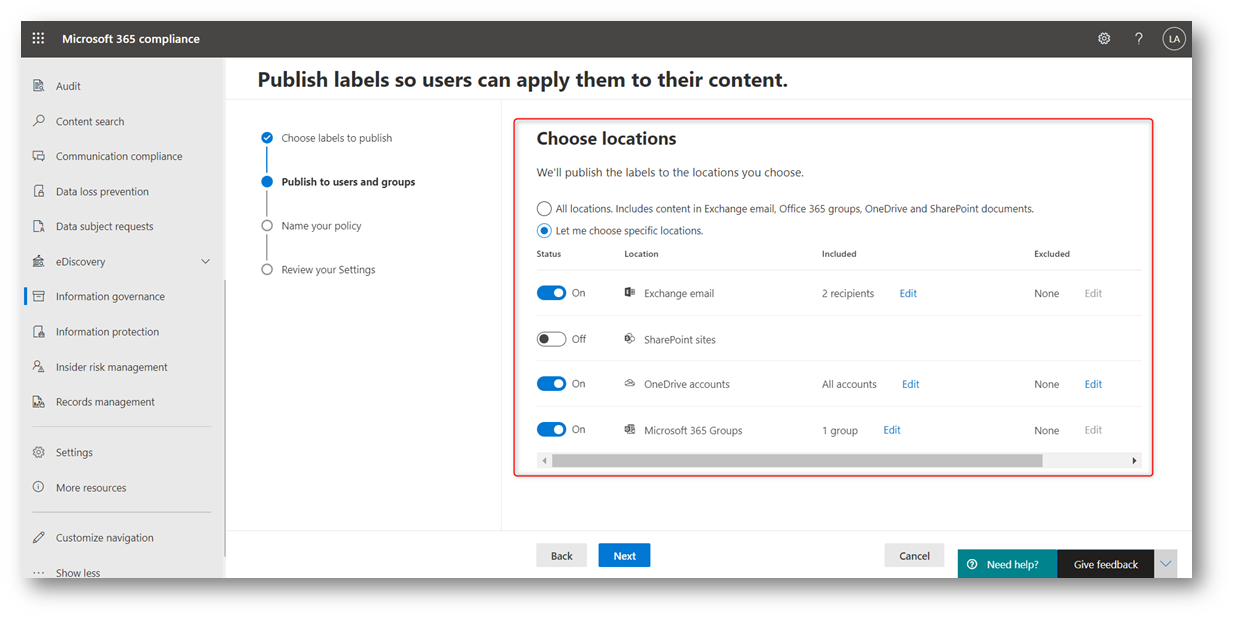1234x620 pixels.
Task: Click the Give feedback button
Action: coord(1106,564)
